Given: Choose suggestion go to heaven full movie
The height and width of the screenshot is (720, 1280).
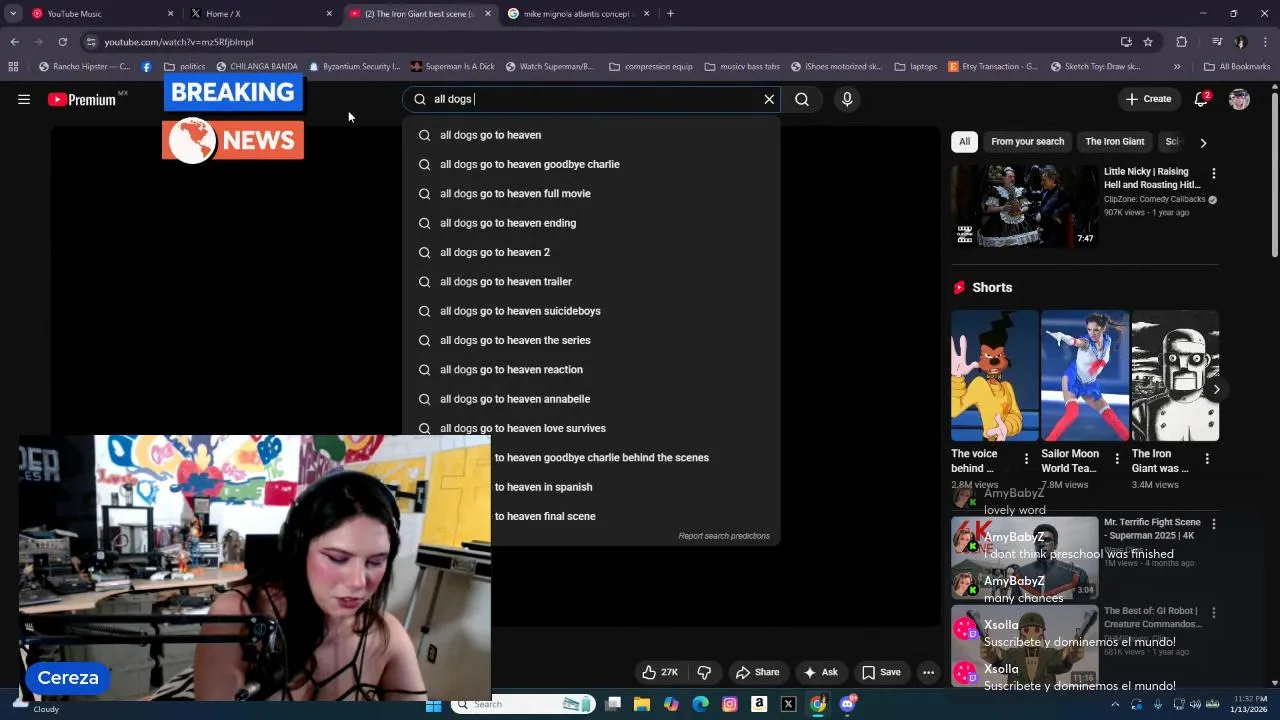Looking at the screenshot, I should [x=591, y=194].
